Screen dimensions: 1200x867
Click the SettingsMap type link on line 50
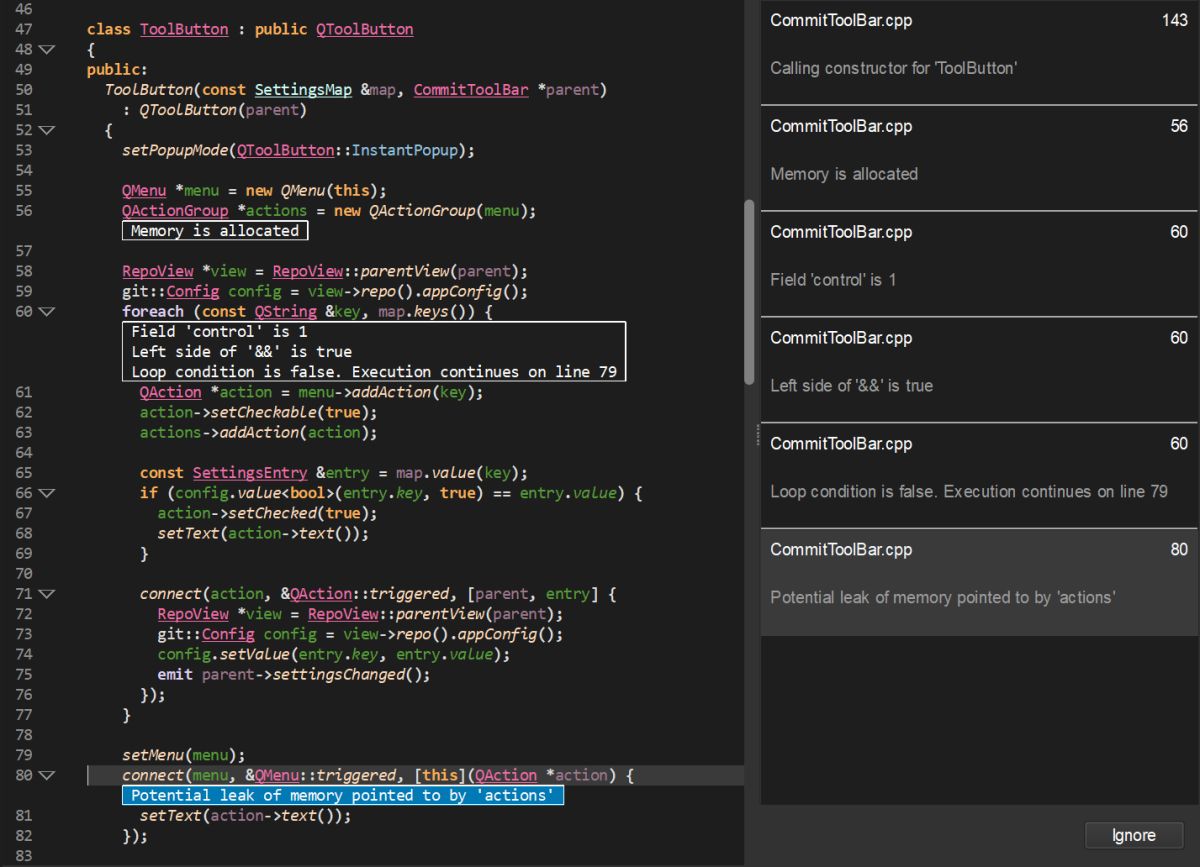303,90
